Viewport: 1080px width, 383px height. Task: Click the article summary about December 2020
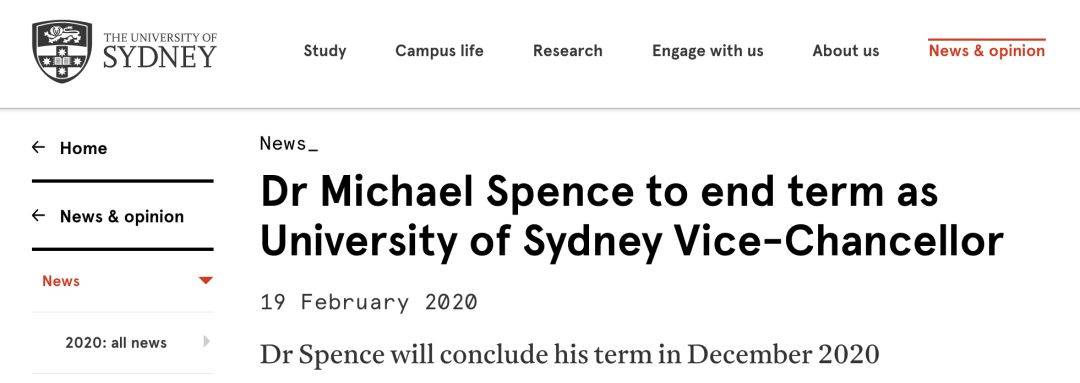point(570,354)
